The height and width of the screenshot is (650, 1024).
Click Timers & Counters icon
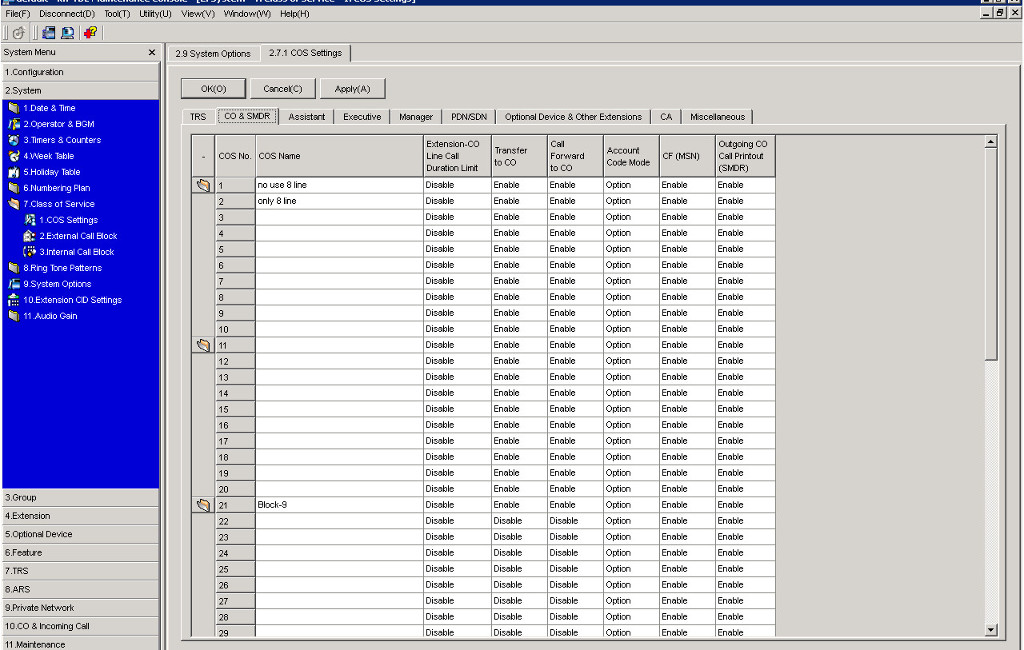pos(14,140)
